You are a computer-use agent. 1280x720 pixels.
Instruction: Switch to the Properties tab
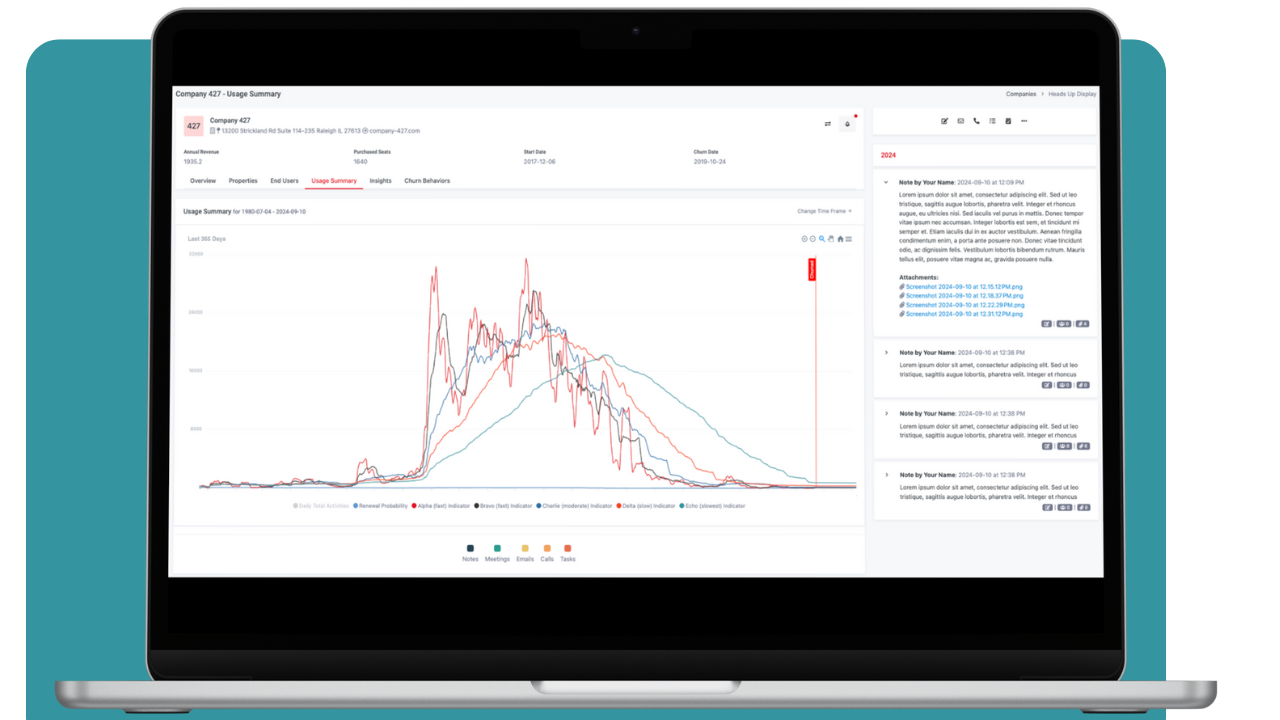point(243,181)
